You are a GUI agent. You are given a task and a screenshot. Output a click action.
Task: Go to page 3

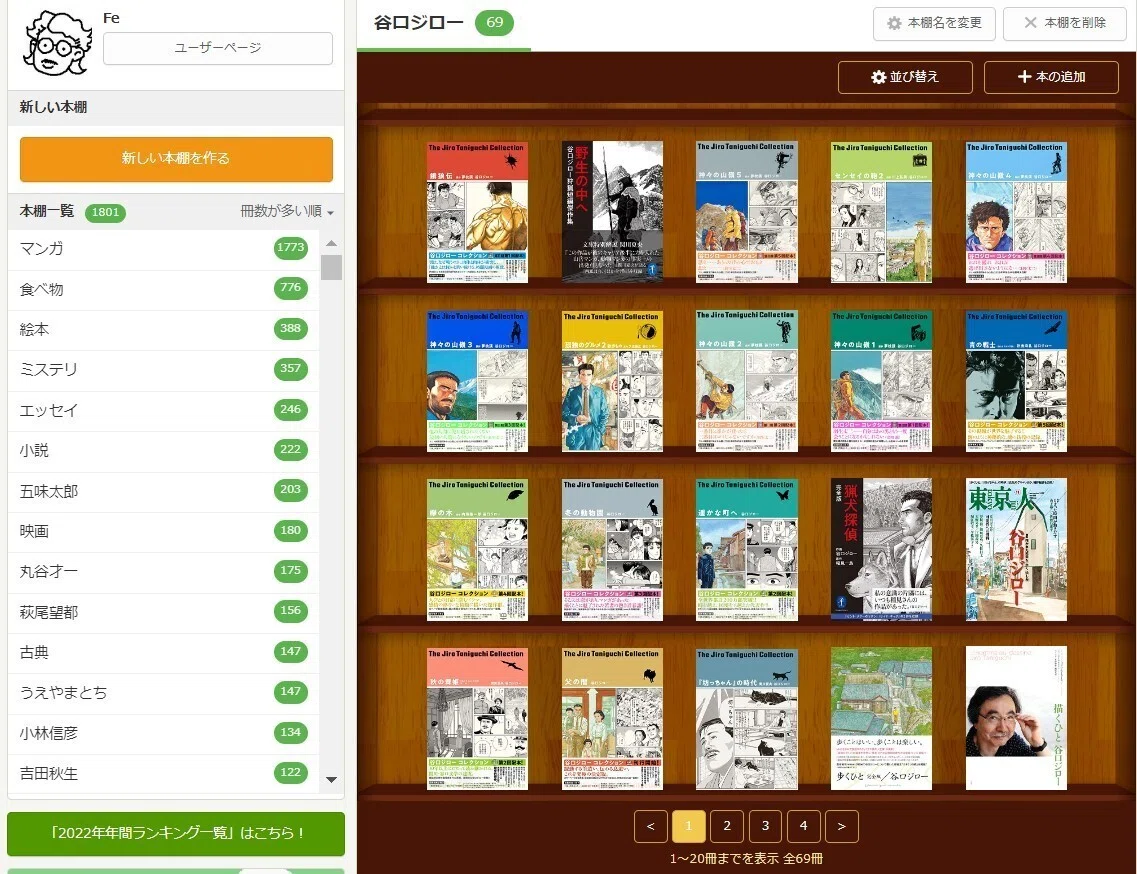click(x=765, y=826)
